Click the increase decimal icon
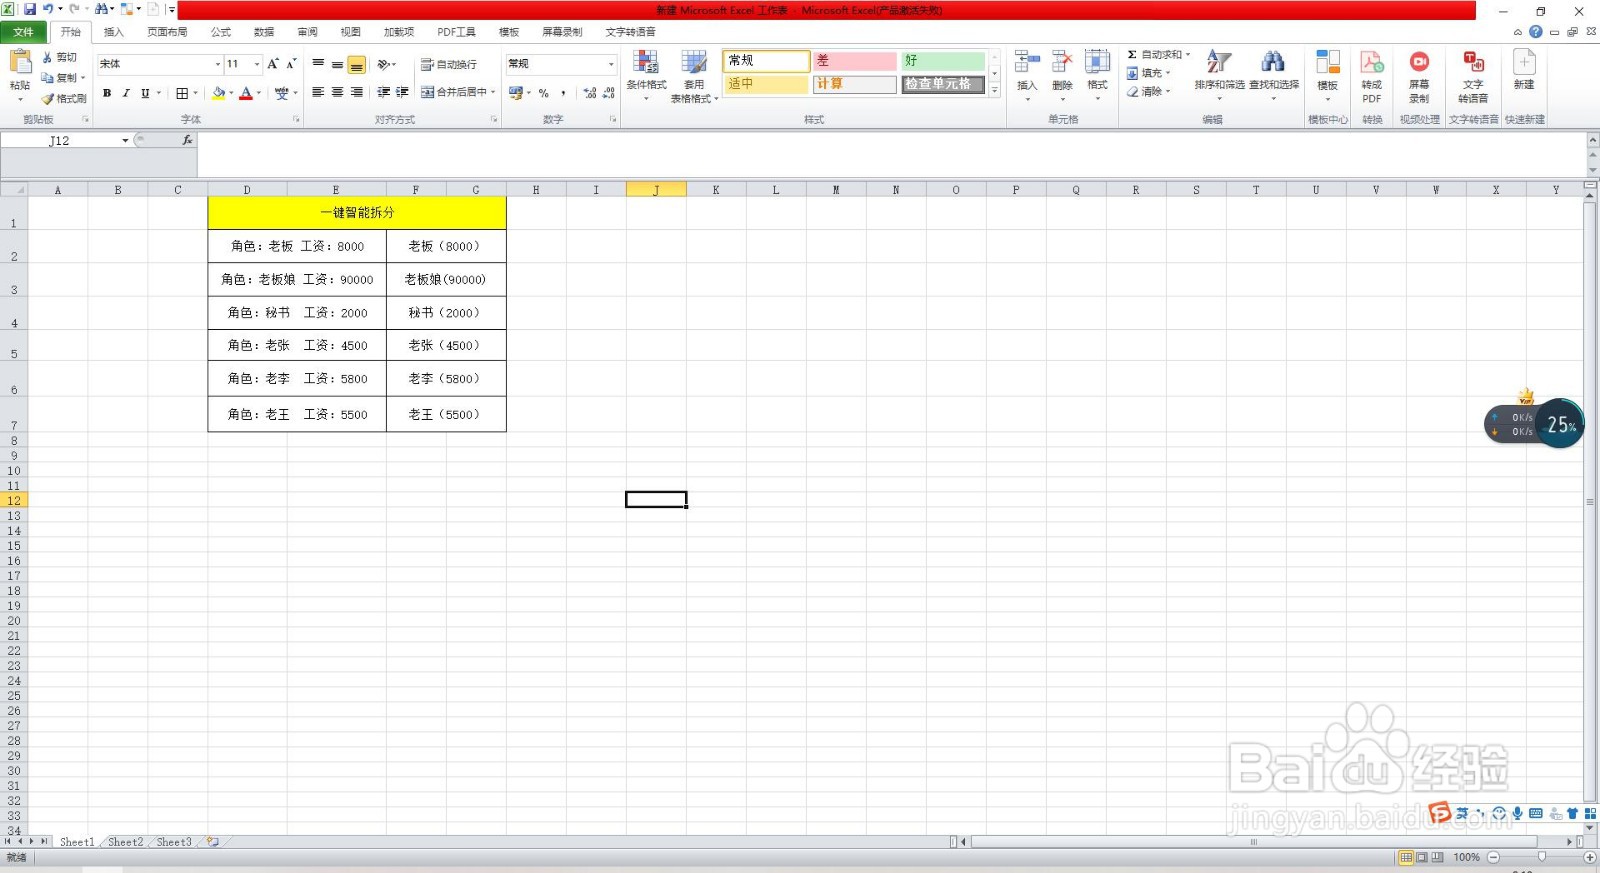The height and width of the screenshot is (873, 1600). (589, 93)
